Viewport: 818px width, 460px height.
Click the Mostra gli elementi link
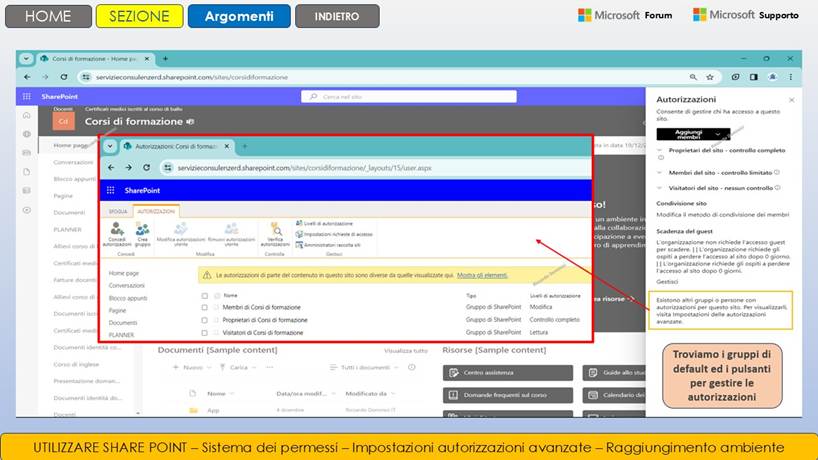pos(482,275)
